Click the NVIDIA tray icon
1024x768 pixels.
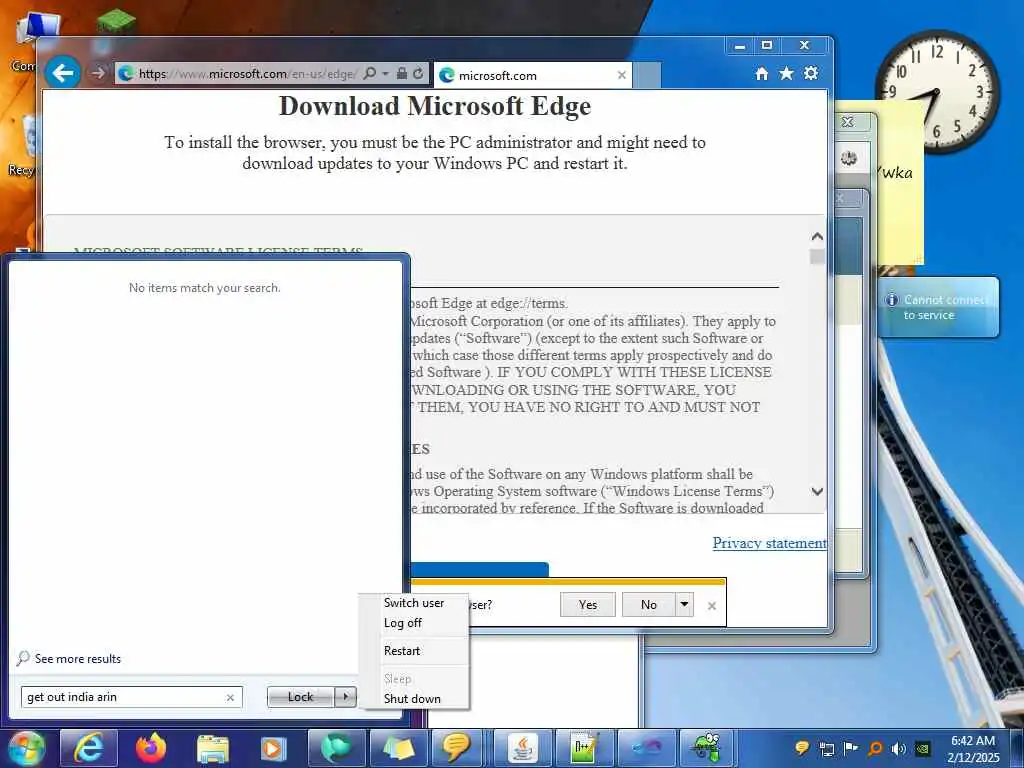923,749
